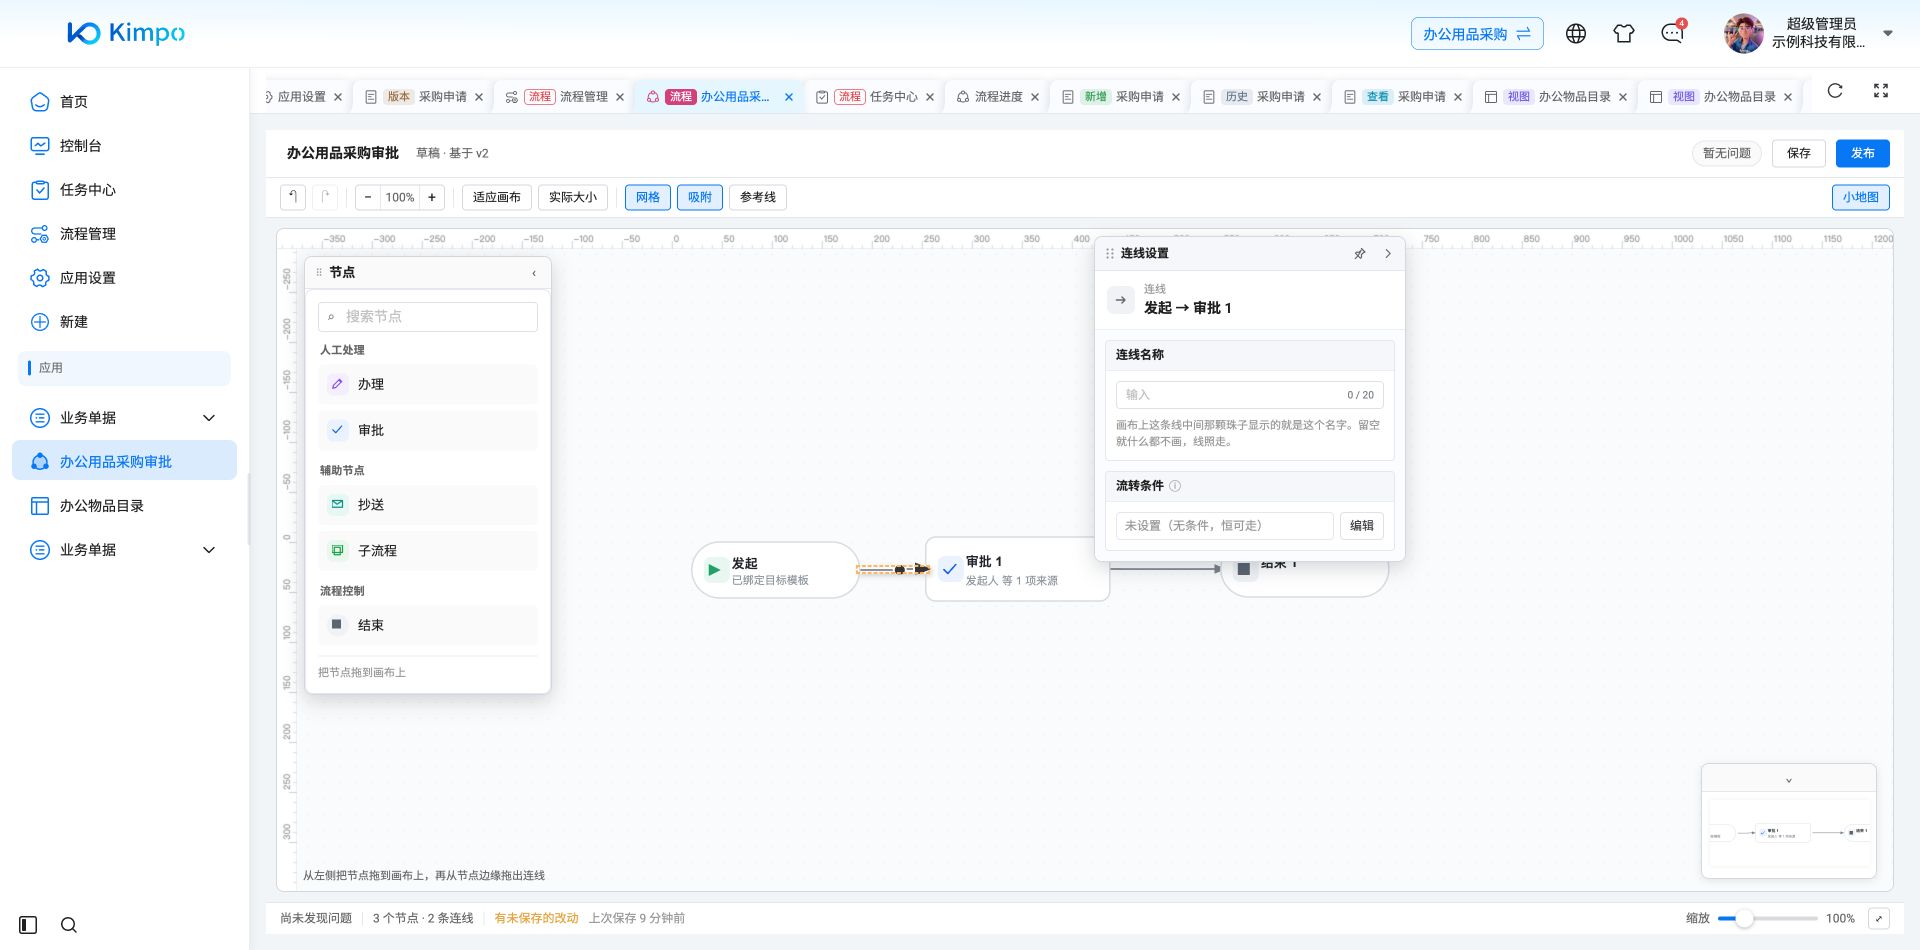This screenshot has height=950, width=1920.
Task: Select the 办理 node type
Action: pyautogui.click(x=428, y=384)
